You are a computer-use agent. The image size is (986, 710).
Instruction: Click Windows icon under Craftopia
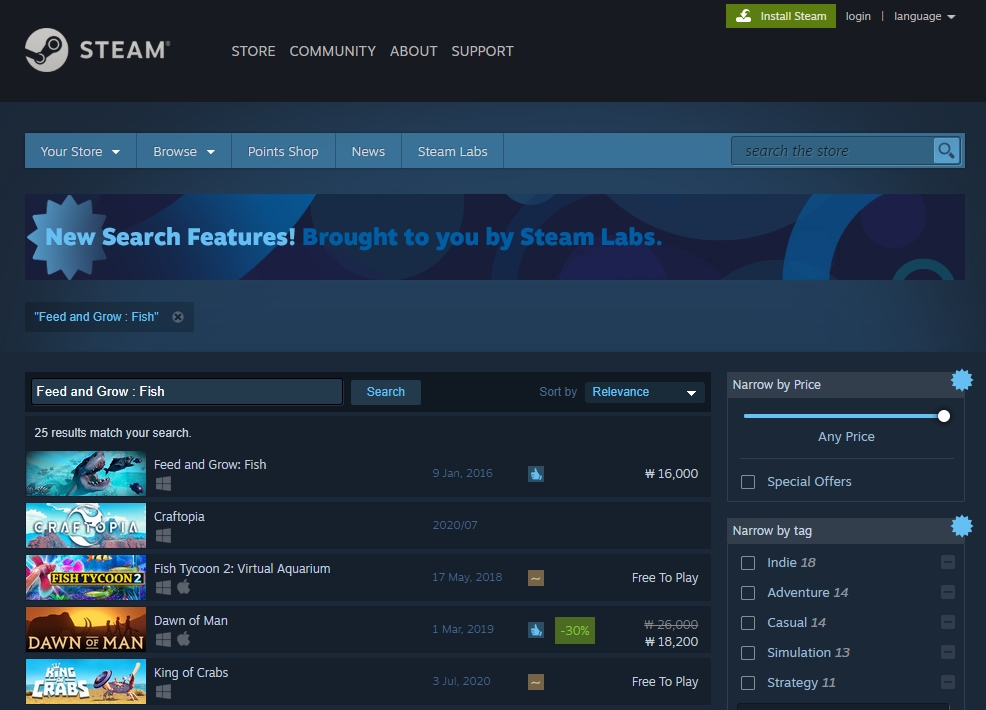[163, 535]
